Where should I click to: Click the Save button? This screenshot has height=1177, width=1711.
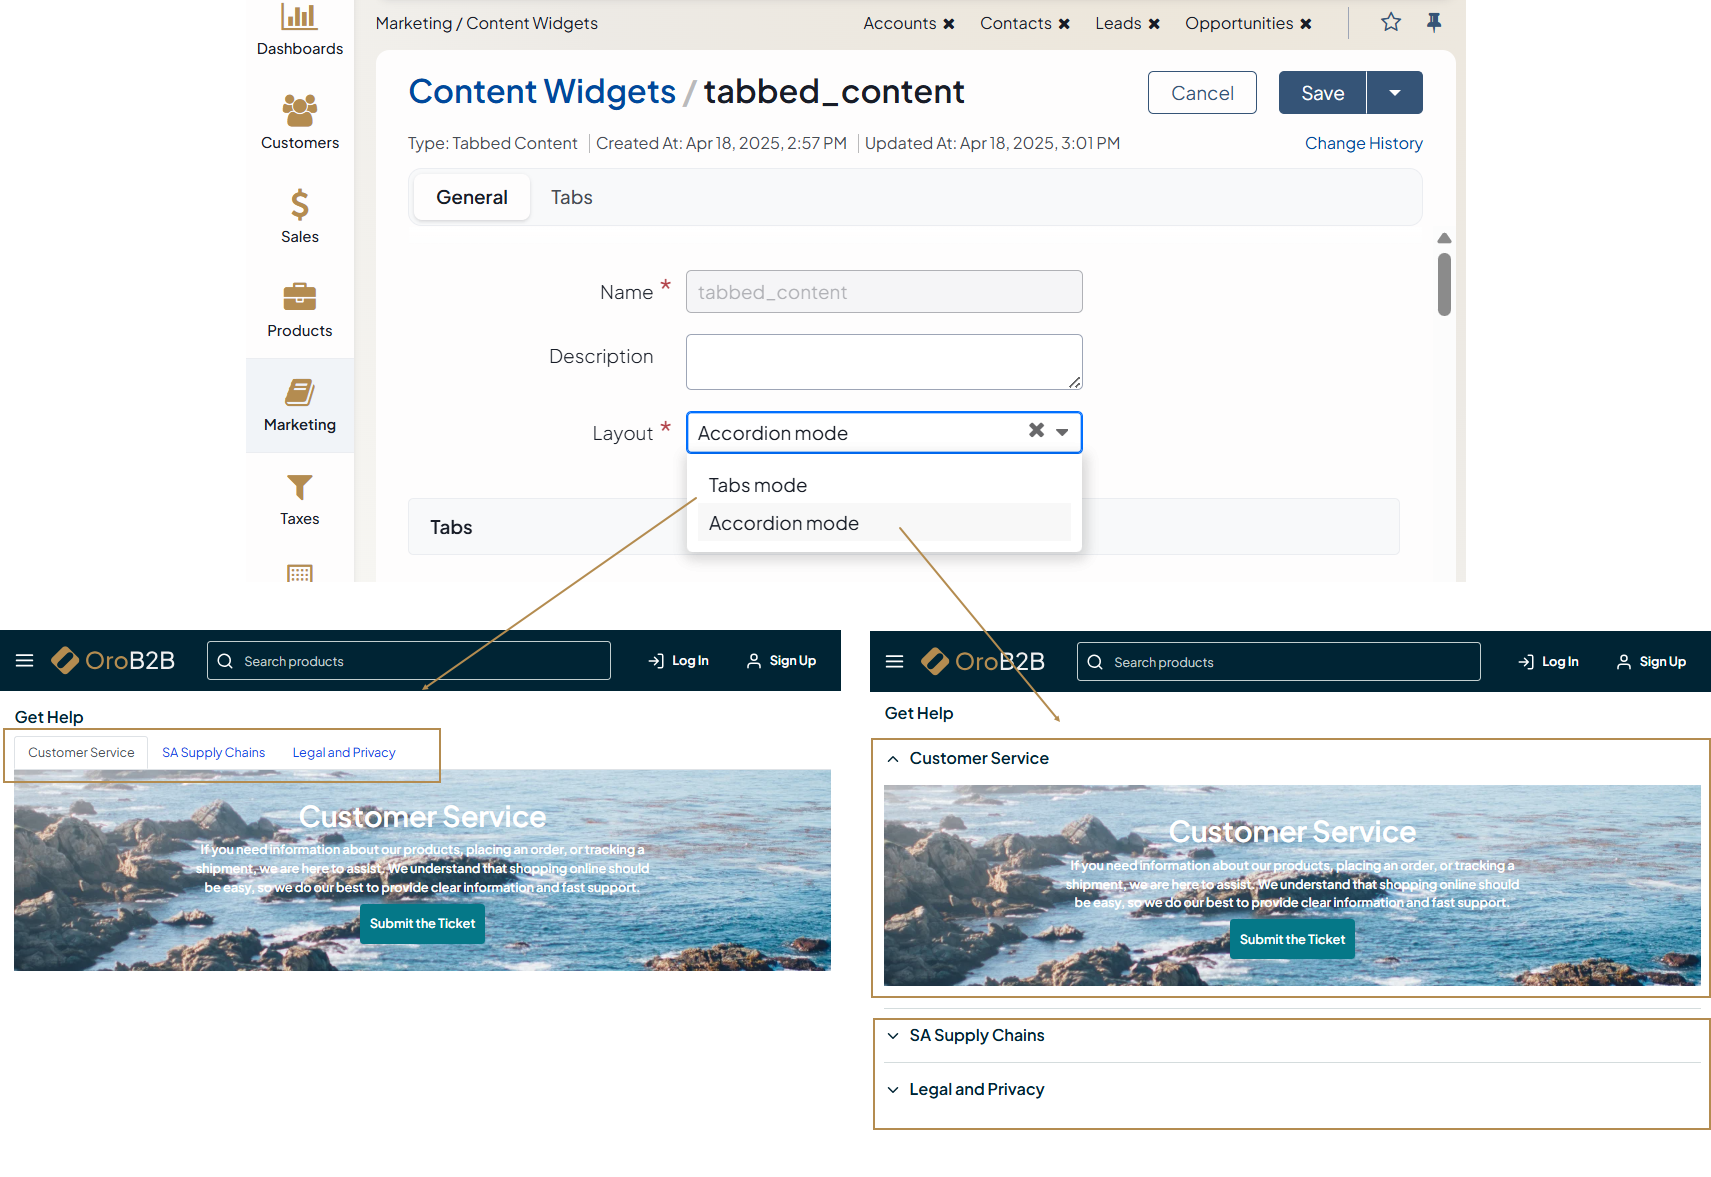click(x=1322, y=93)
